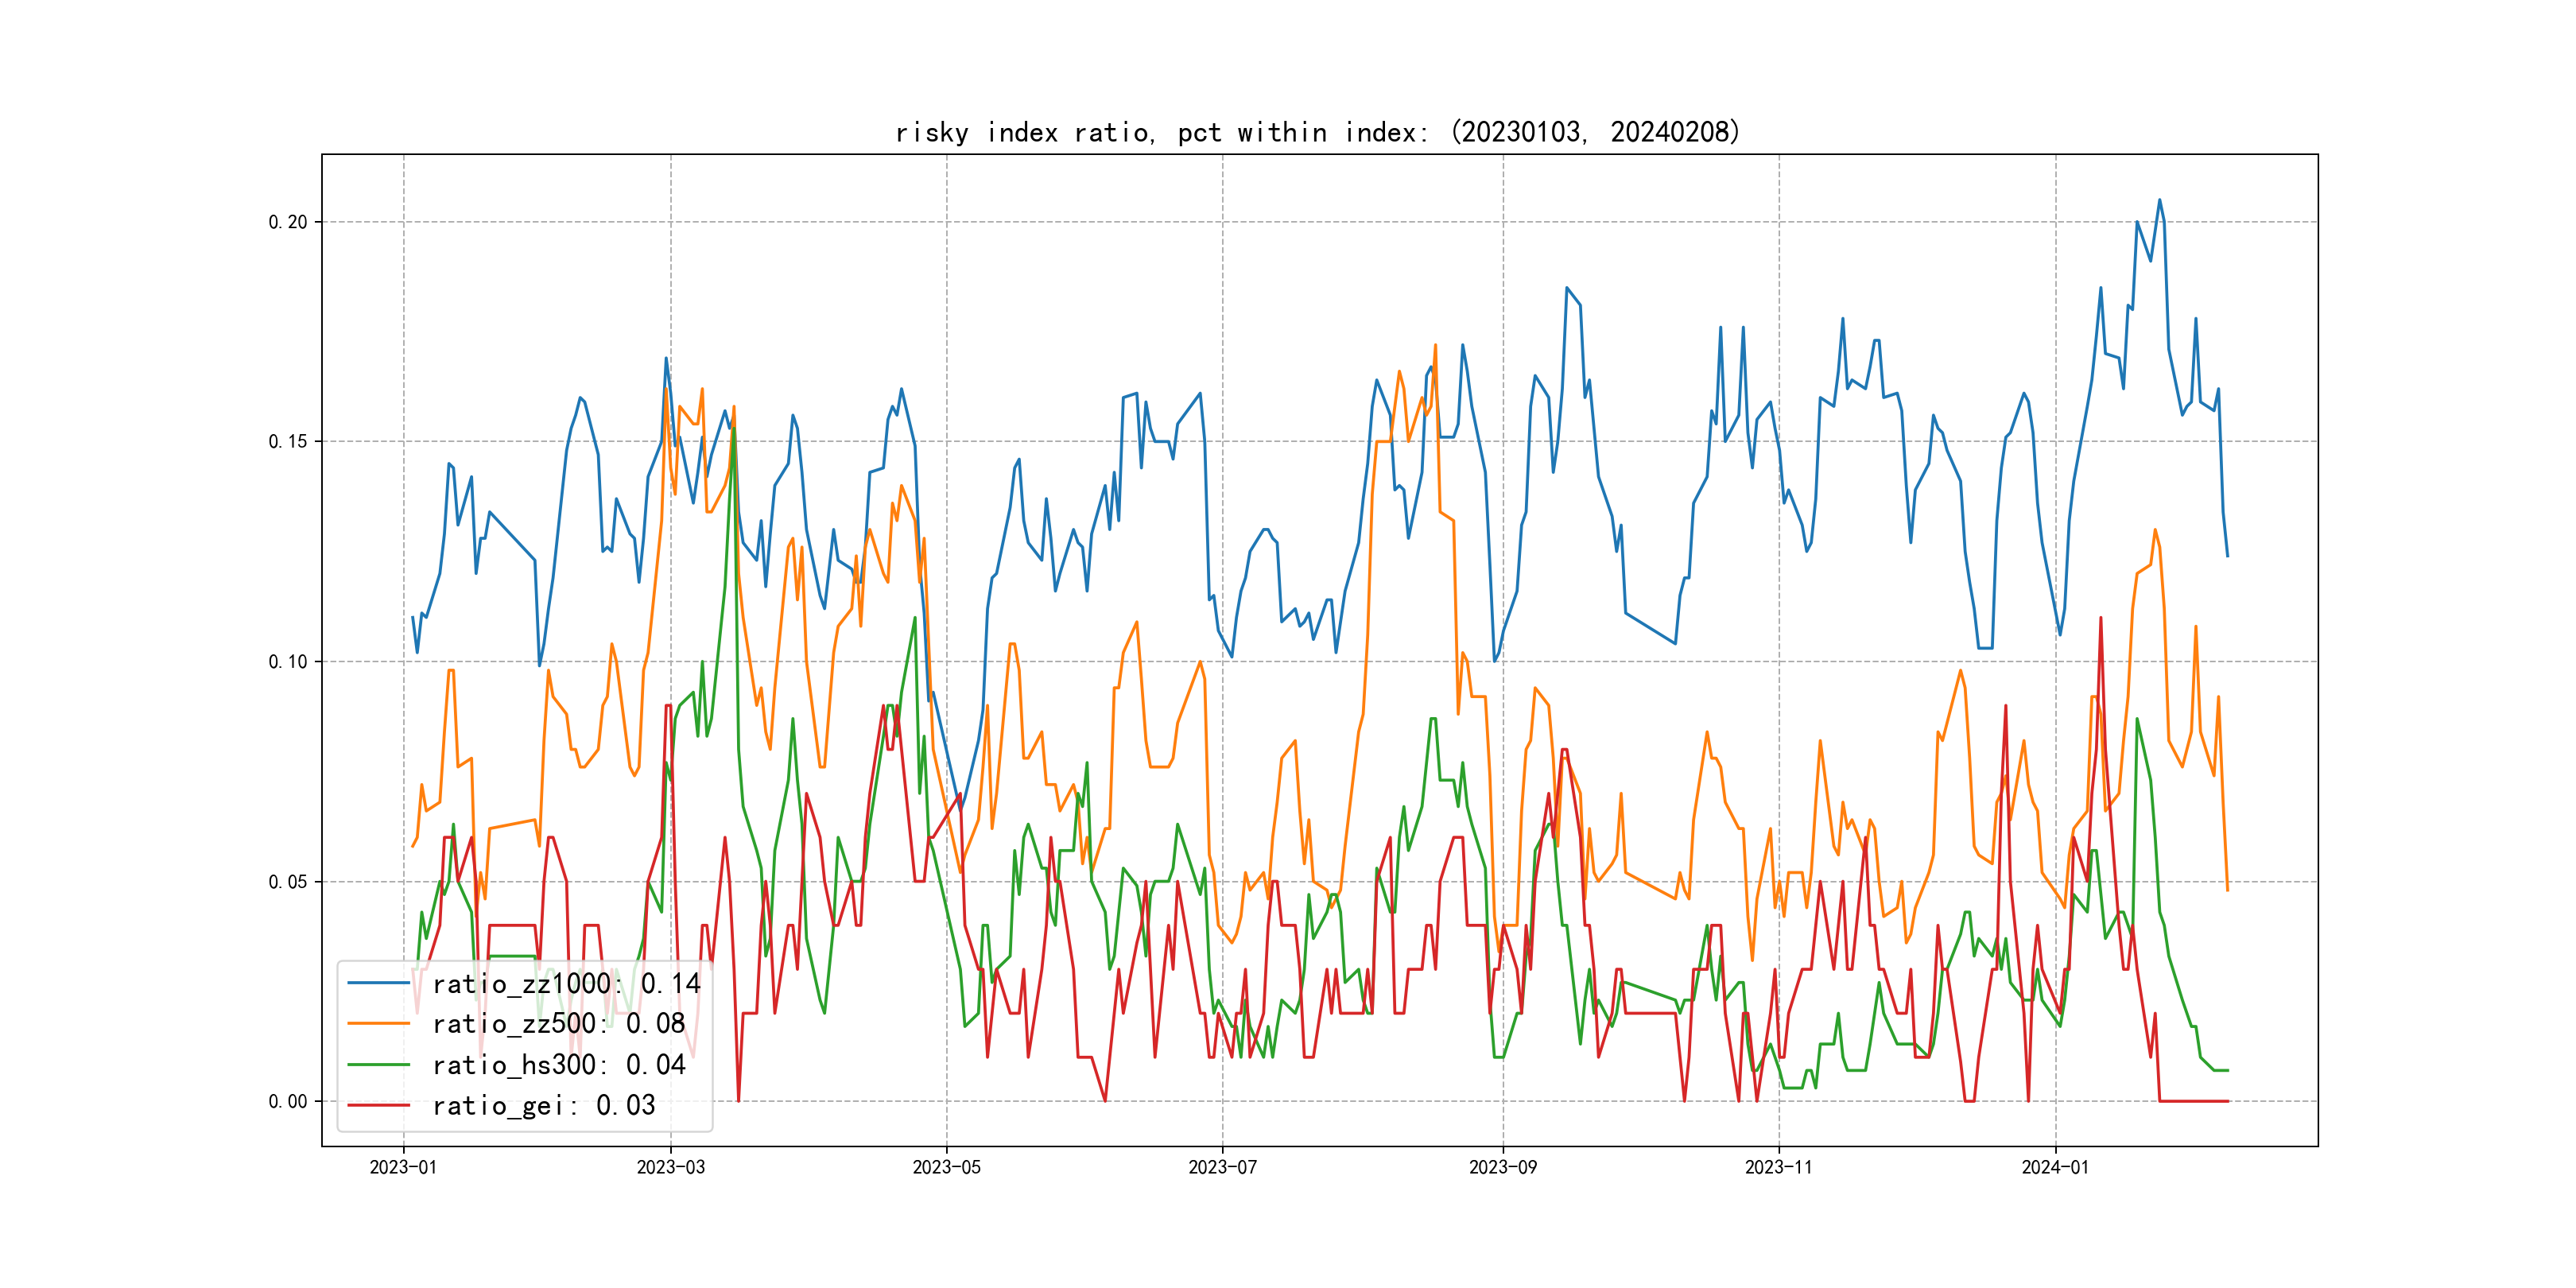
Task: Click the 0.10 y-axis tick label
Action: [x=287, y=662]
